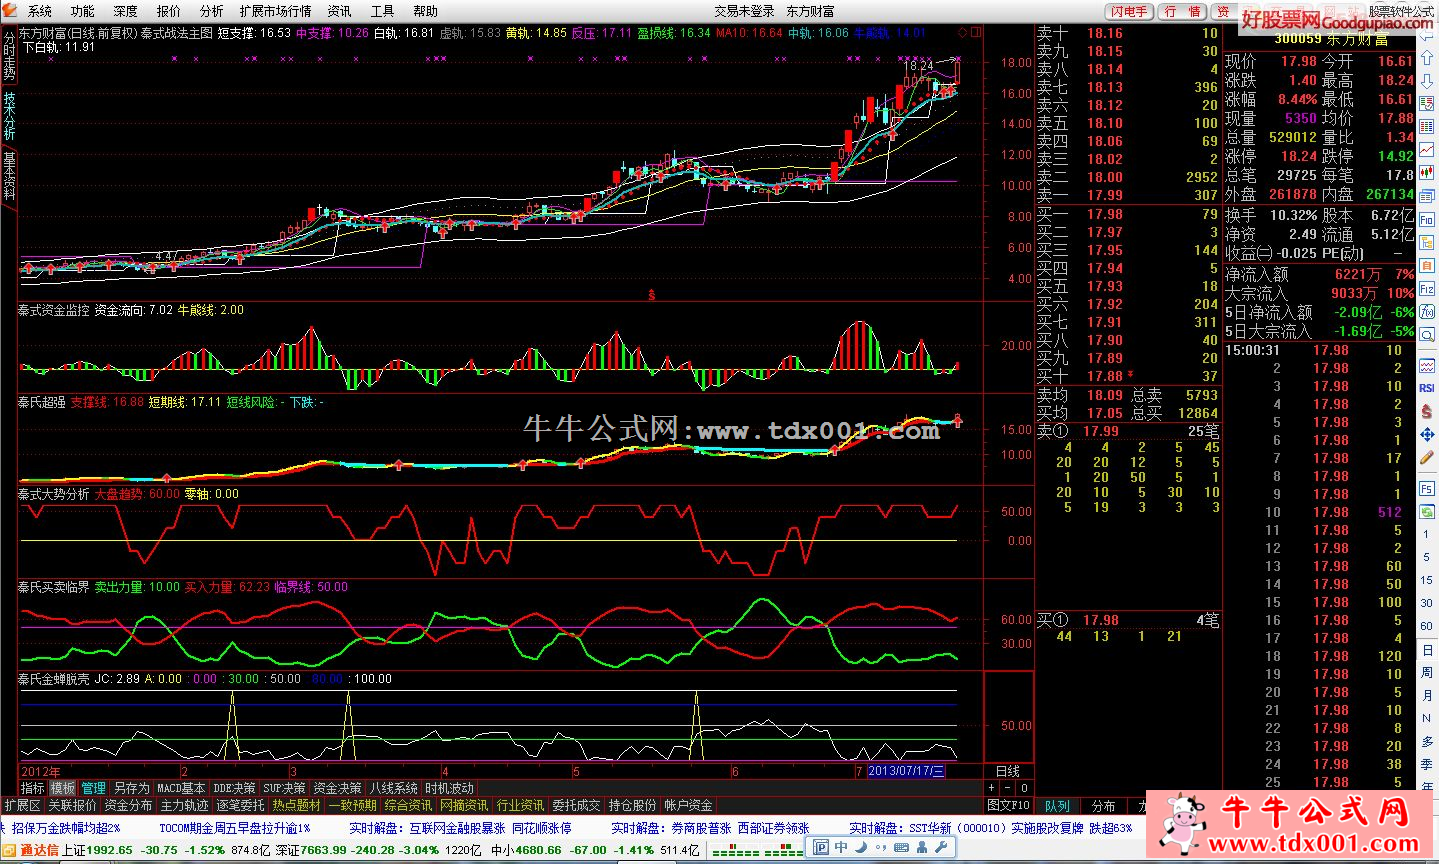This screenshot has width=1439, height=864.
Task: Switch to 技术分析 side tab
Action: (x=9, y=116)
